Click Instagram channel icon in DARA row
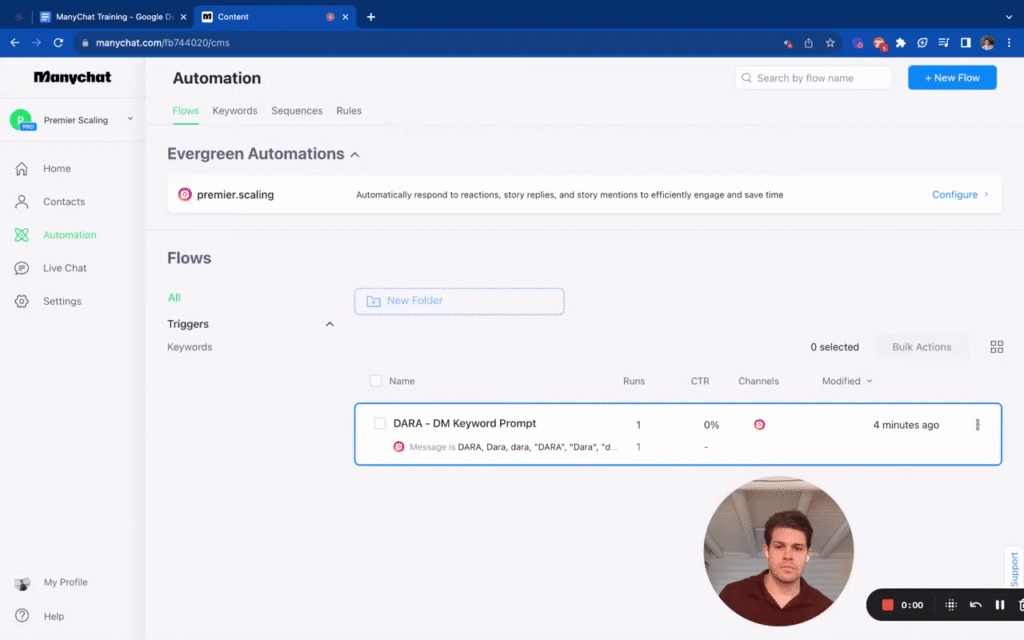 click(x=760, y=424)
